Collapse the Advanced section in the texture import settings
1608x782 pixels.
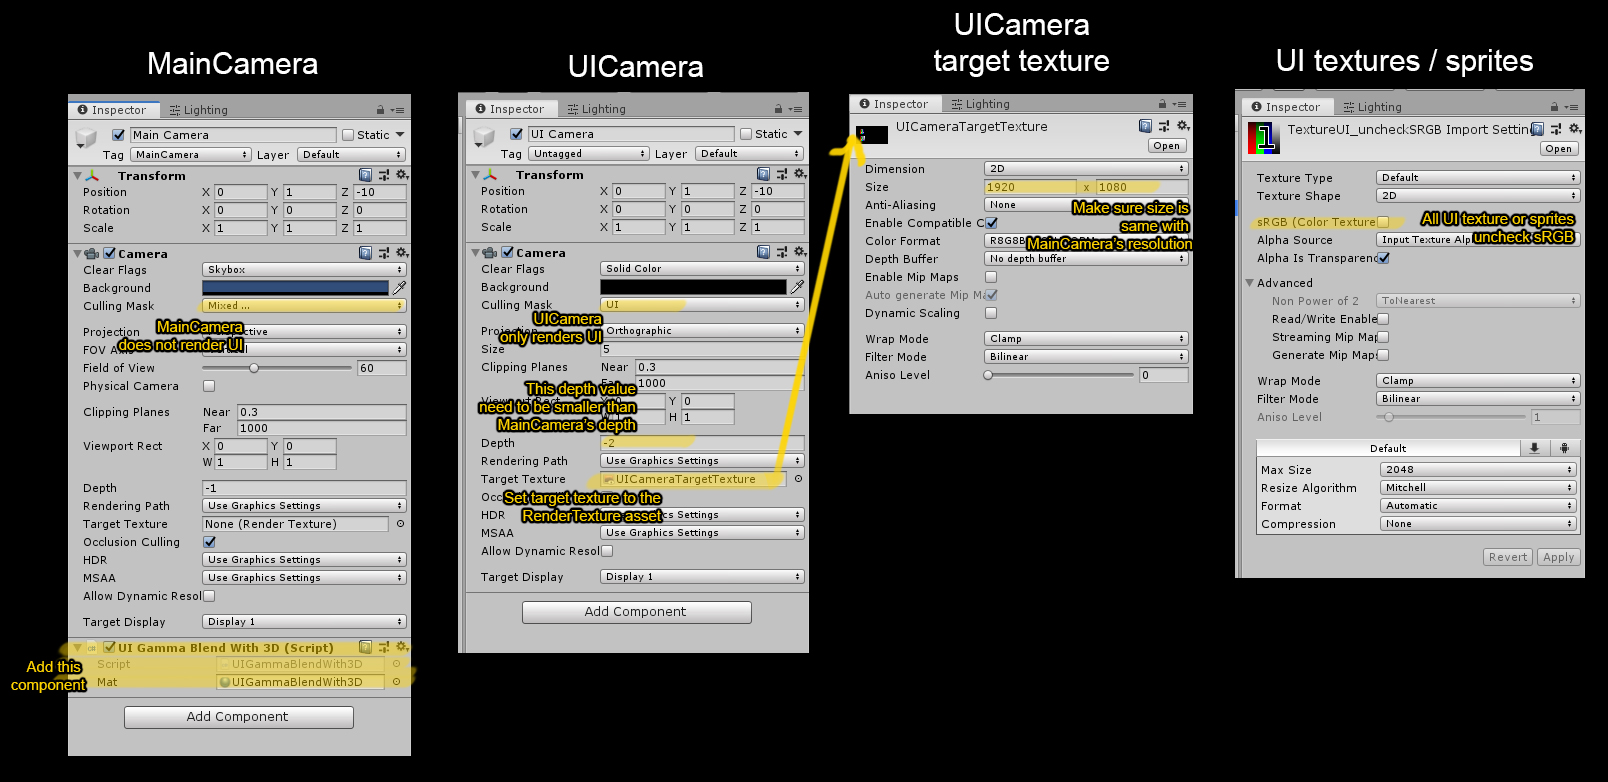(x=1250, y=283)
